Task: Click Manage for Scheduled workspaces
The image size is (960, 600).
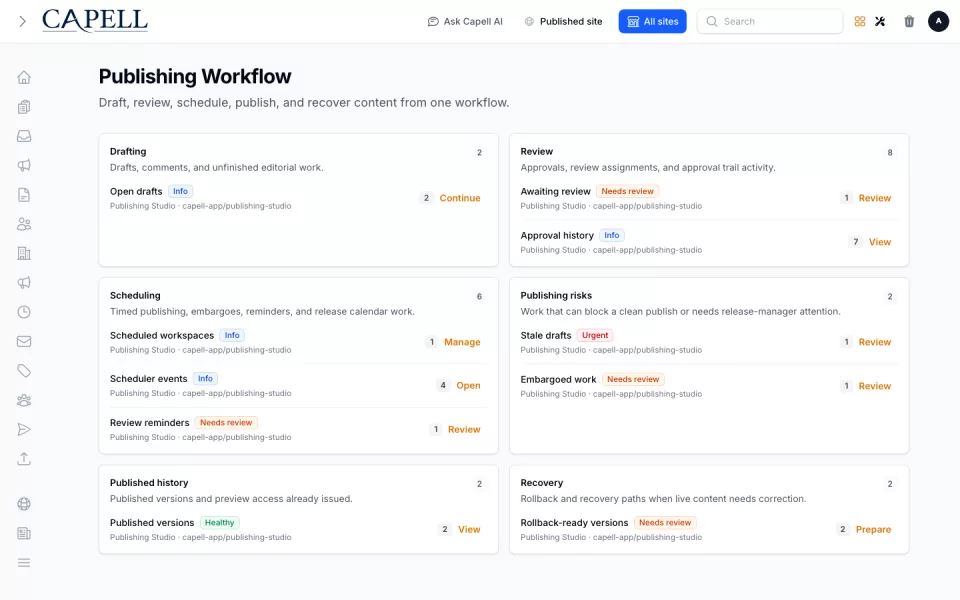Action: click(462, 342)
